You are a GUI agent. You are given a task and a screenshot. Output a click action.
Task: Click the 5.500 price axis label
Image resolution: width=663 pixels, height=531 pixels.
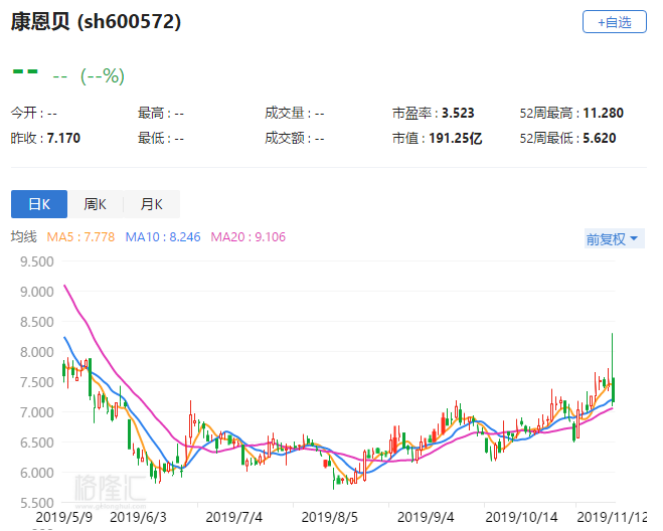[37, 503]
